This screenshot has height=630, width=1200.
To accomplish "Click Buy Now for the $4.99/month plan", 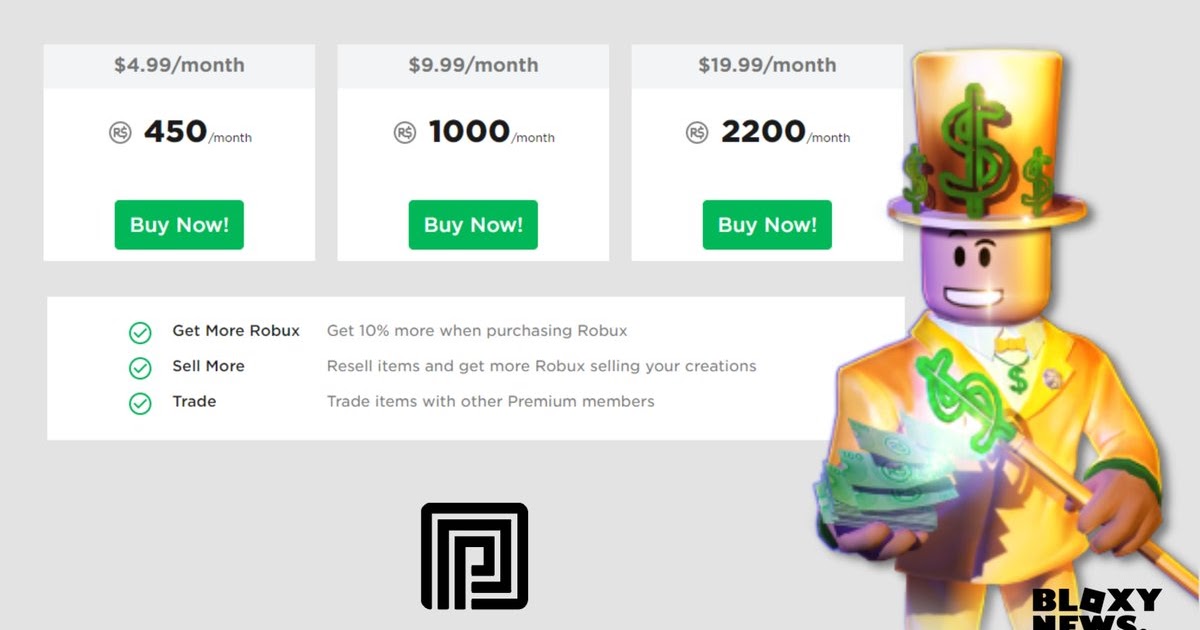I will (179, 225).
